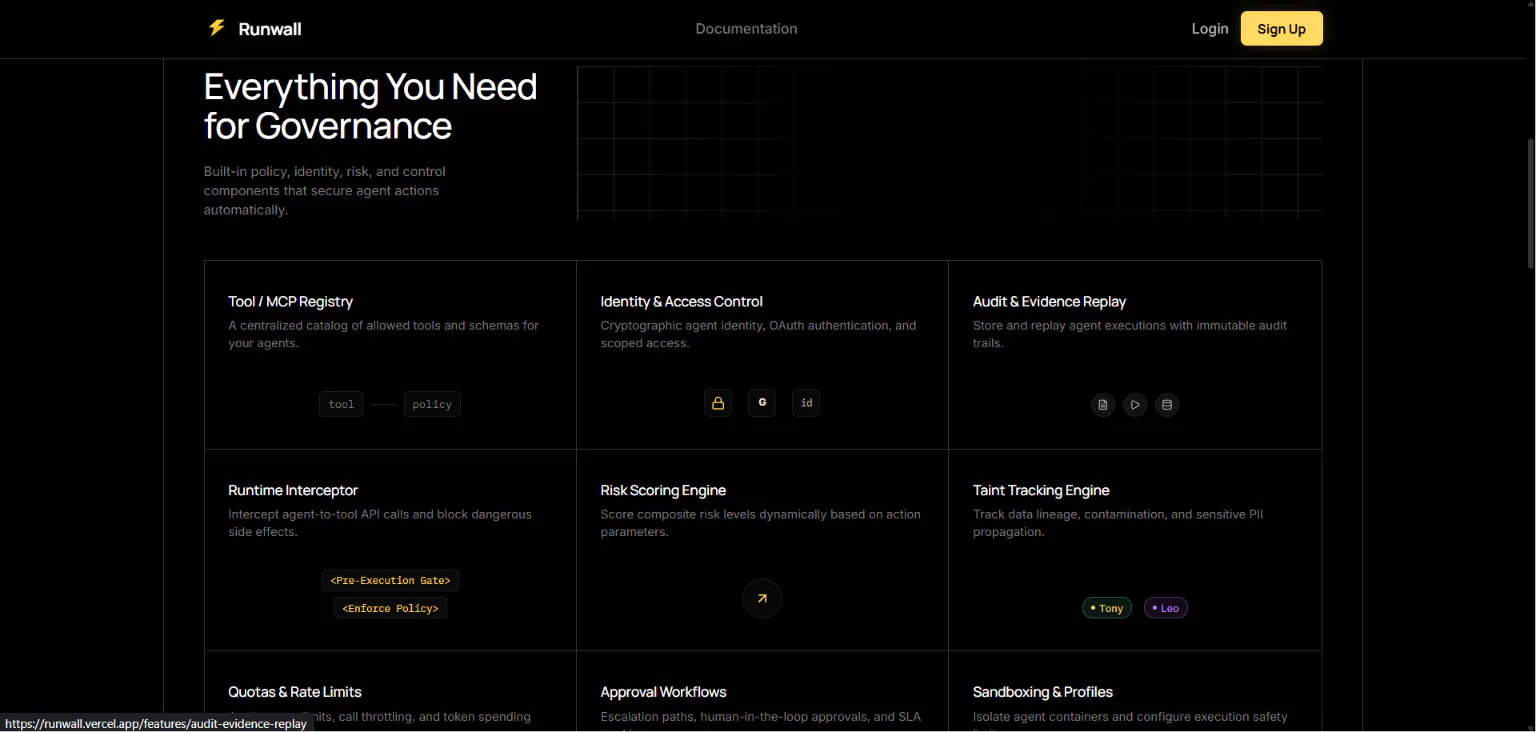Click the purple 'Leo' badge
Screen dimensions: 1536x732
pyautogui.click(x=1166, y=608)
